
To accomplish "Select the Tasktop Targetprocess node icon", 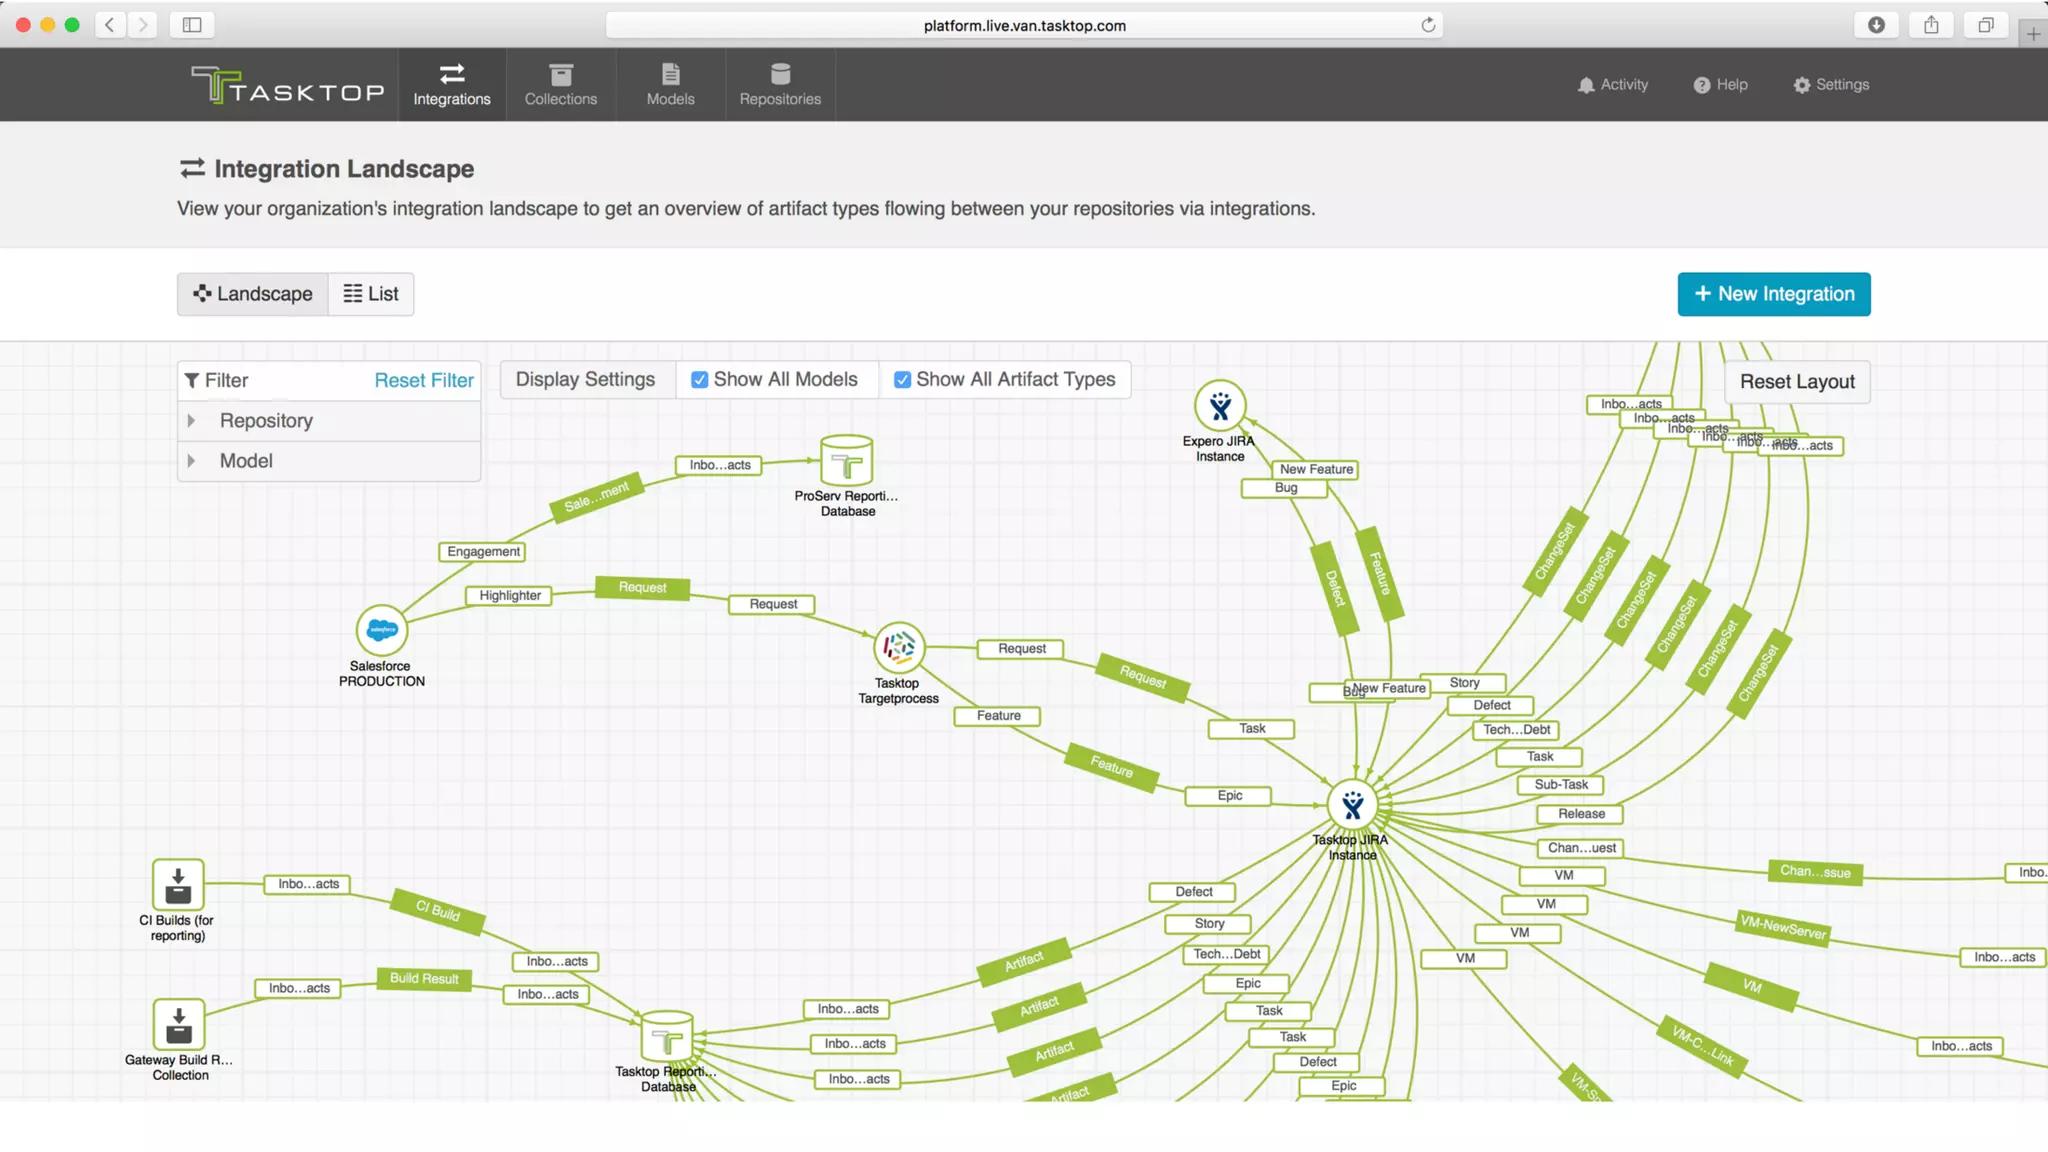I will pyautogui.click(x=898, y=647).
